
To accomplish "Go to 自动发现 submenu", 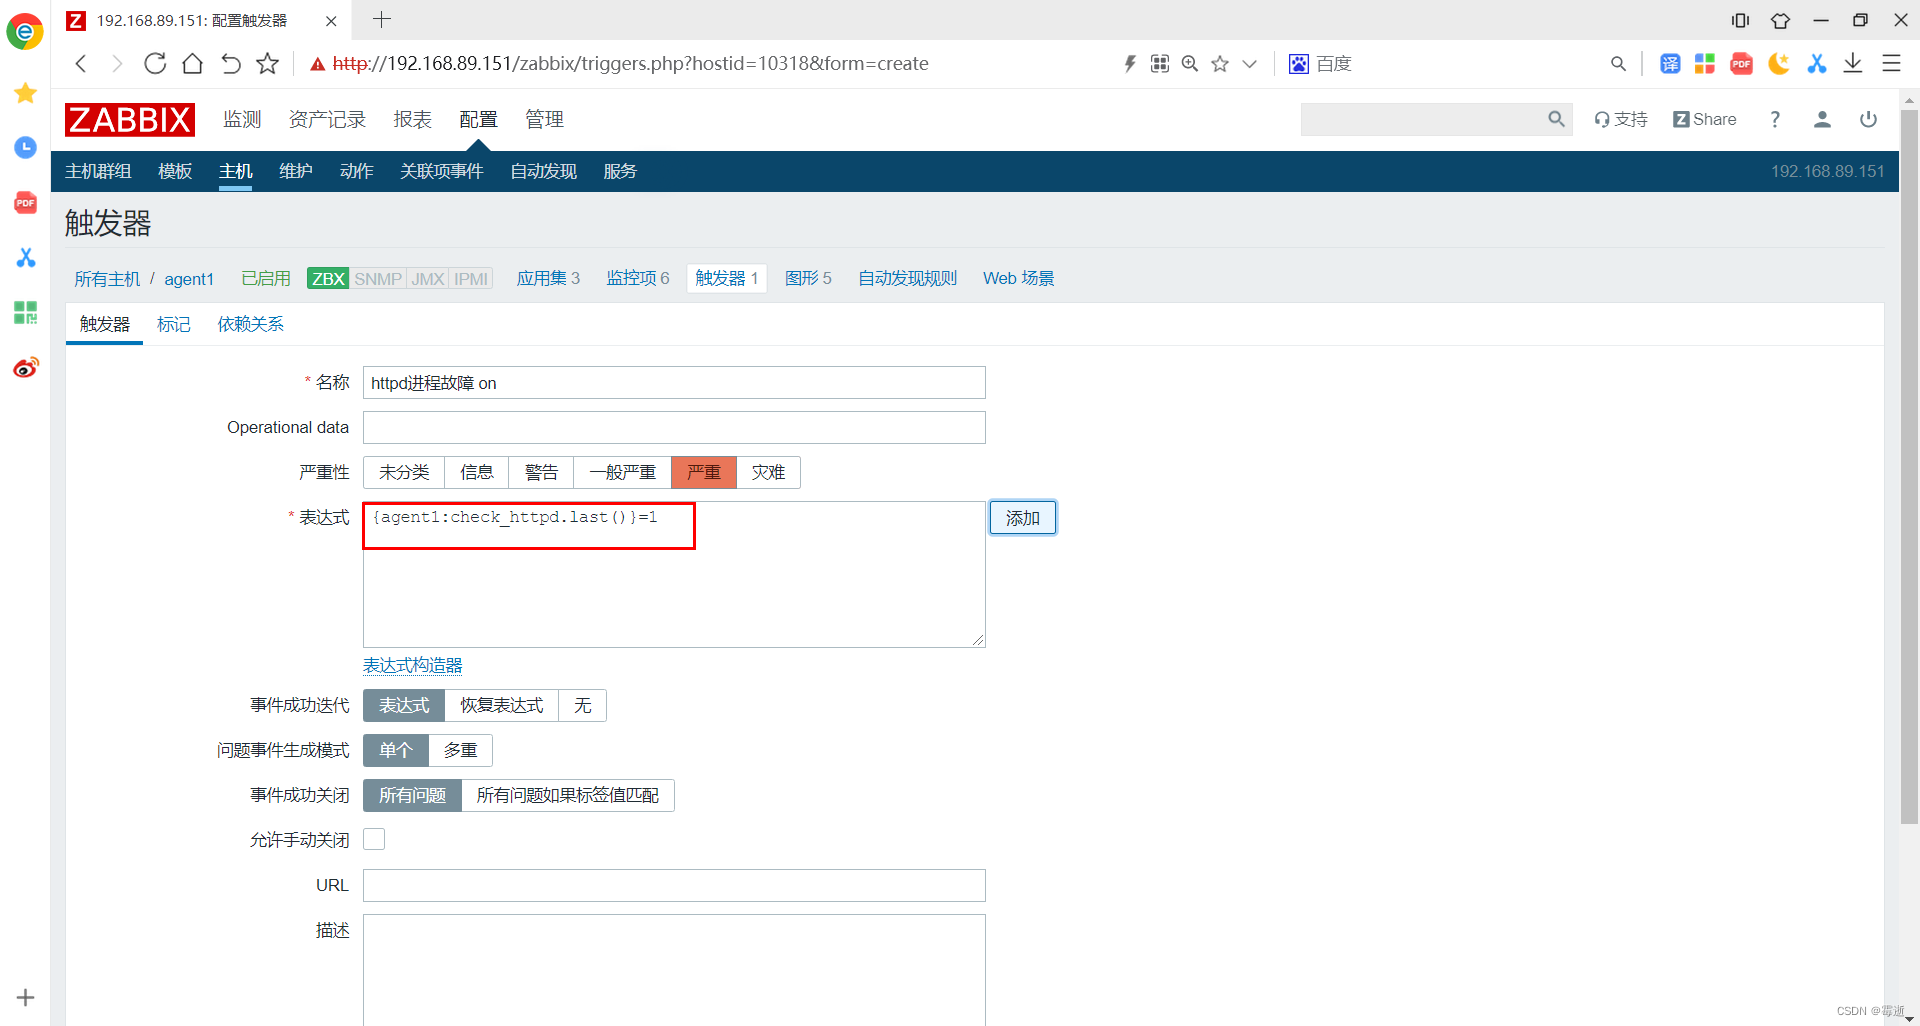I will pos(543,171).
